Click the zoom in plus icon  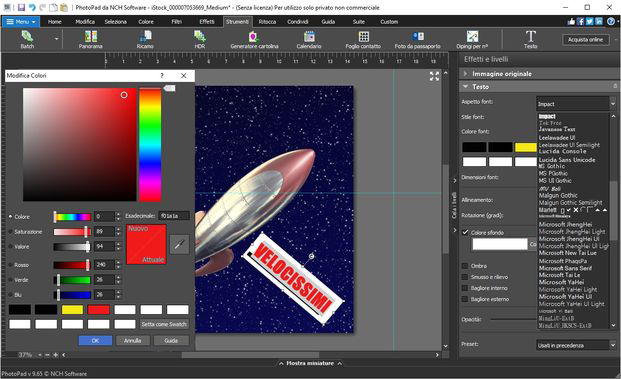[55, 355]
